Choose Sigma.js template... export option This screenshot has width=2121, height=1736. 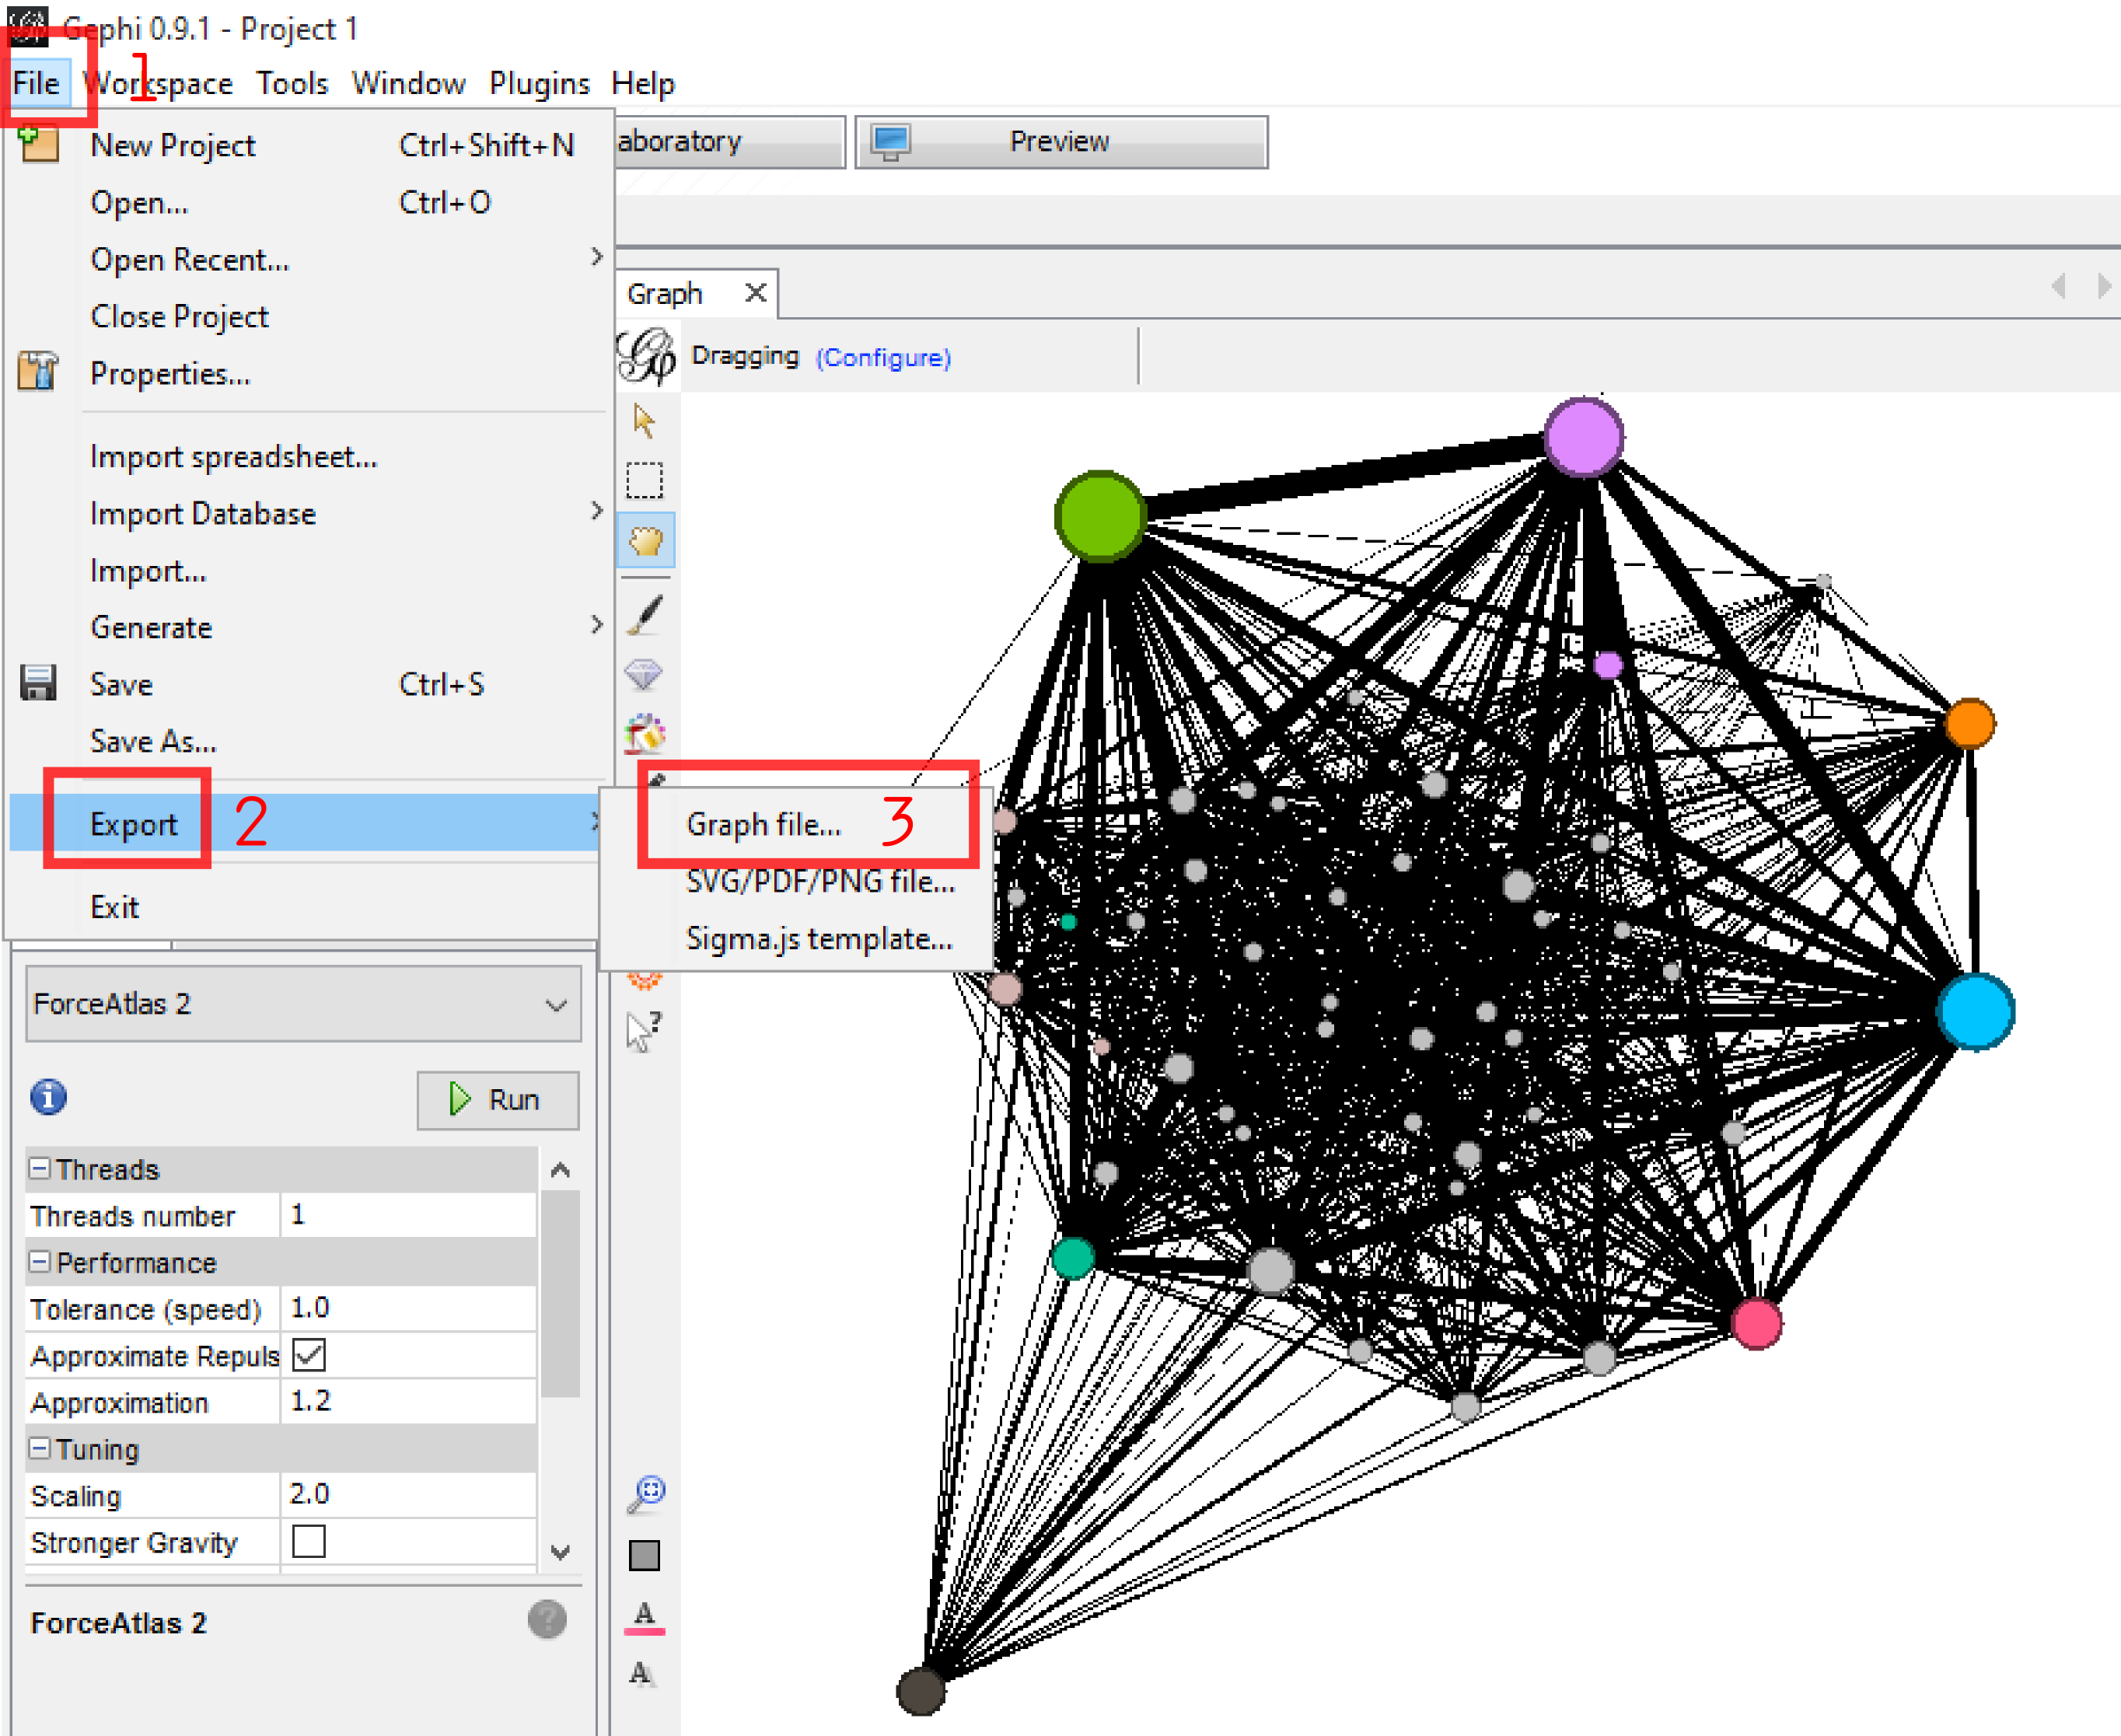tap(797, 938)
